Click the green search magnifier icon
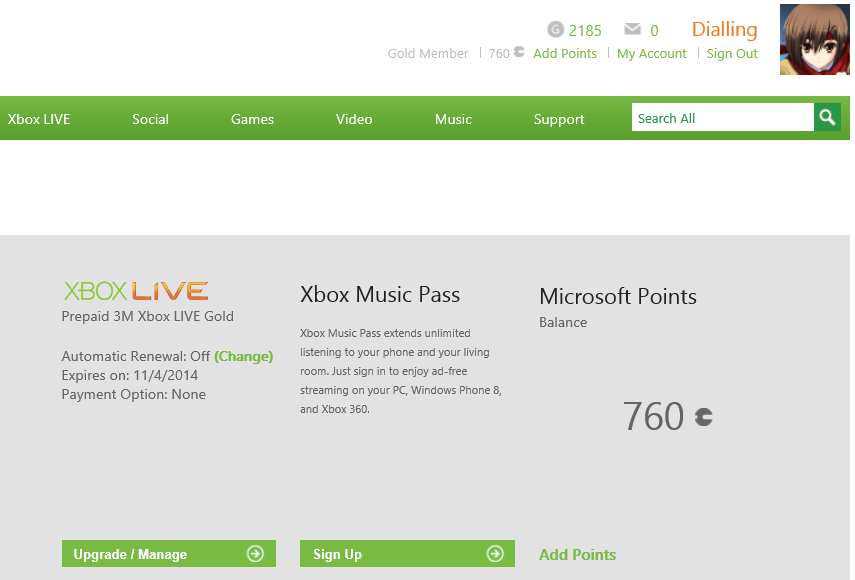This screenshot has width=855, height=580. pyautogui.click(x=827, y=117)
